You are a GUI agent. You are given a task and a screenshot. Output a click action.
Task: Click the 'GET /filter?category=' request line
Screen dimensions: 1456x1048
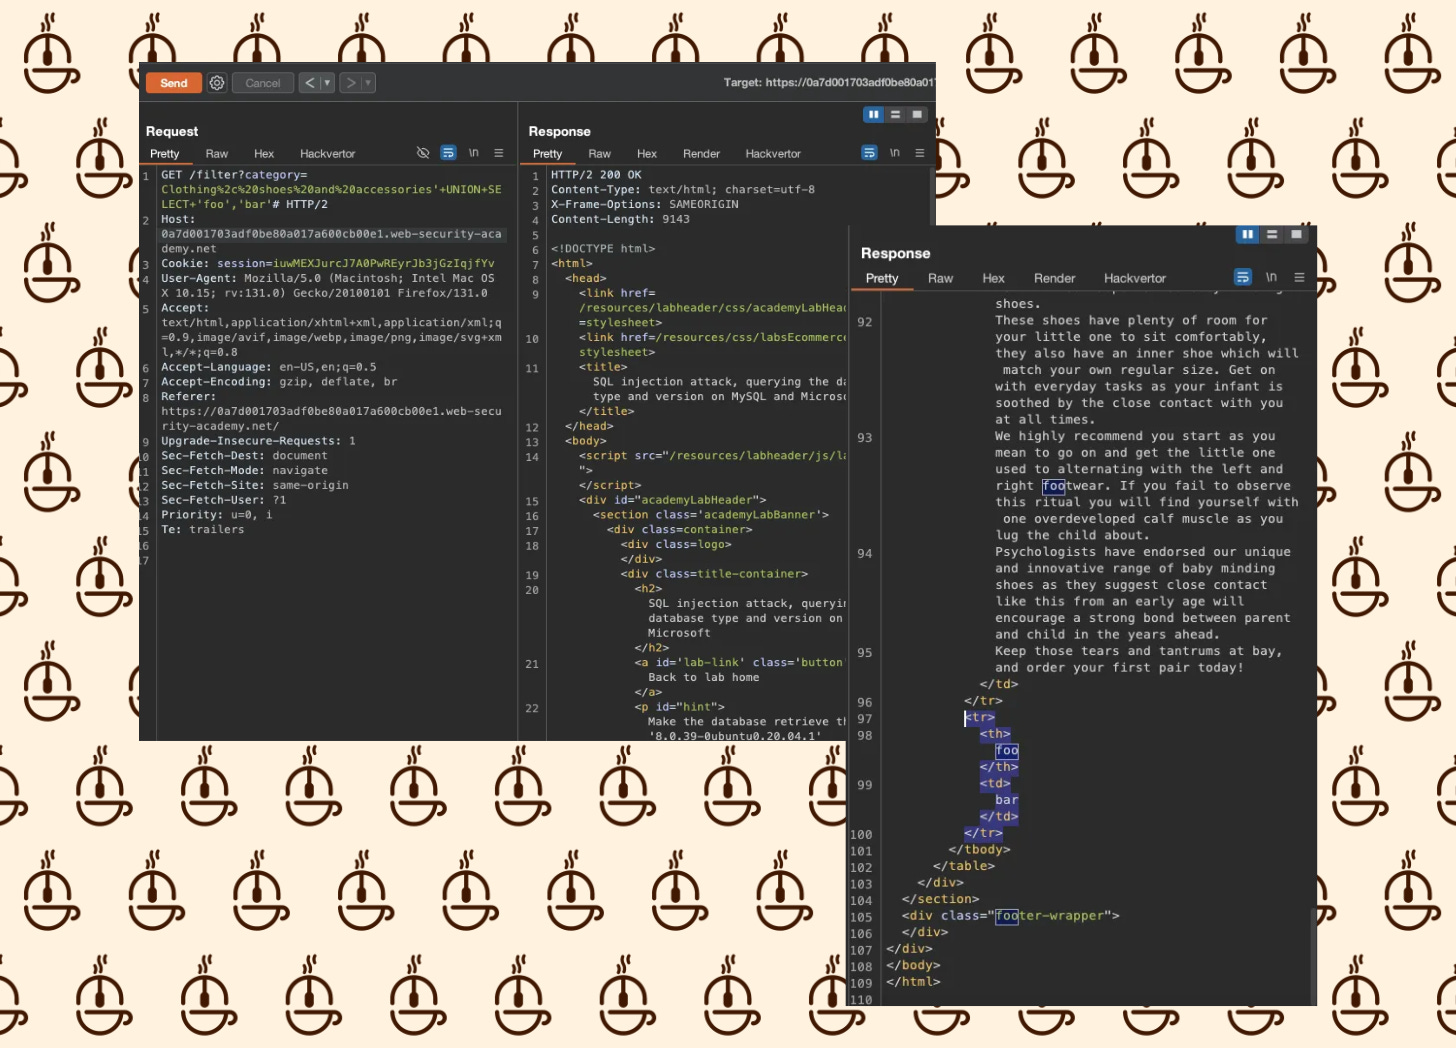235,175
